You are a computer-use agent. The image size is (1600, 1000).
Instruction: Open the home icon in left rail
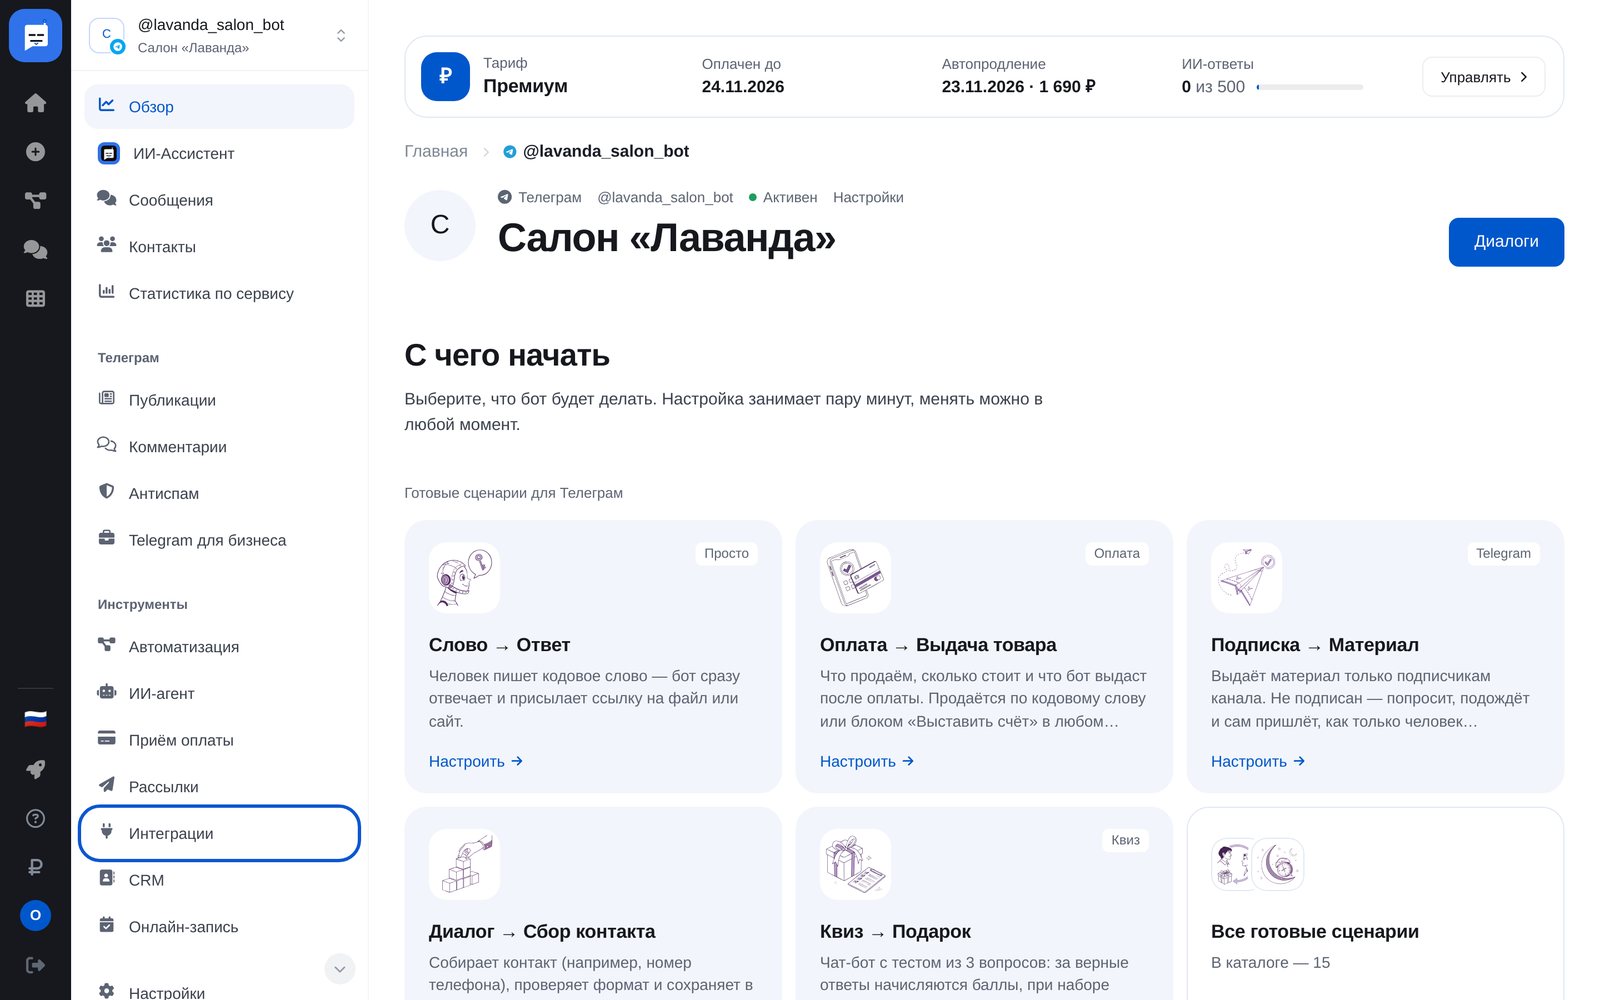pos(35,103)
